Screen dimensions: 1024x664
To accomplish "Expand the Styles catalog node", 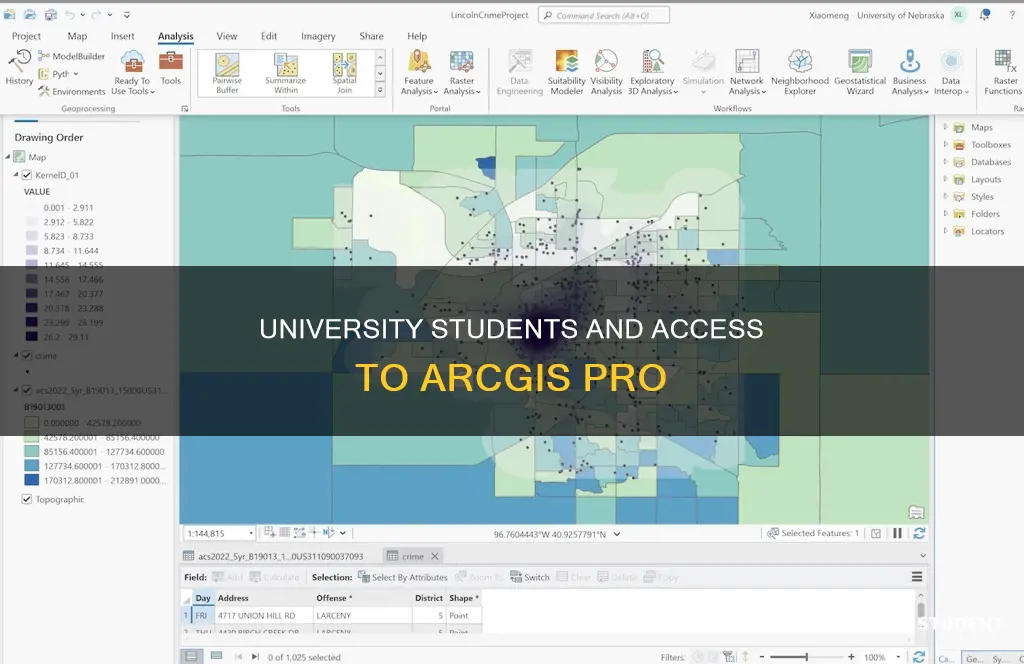I will click(x=946, y=196).
